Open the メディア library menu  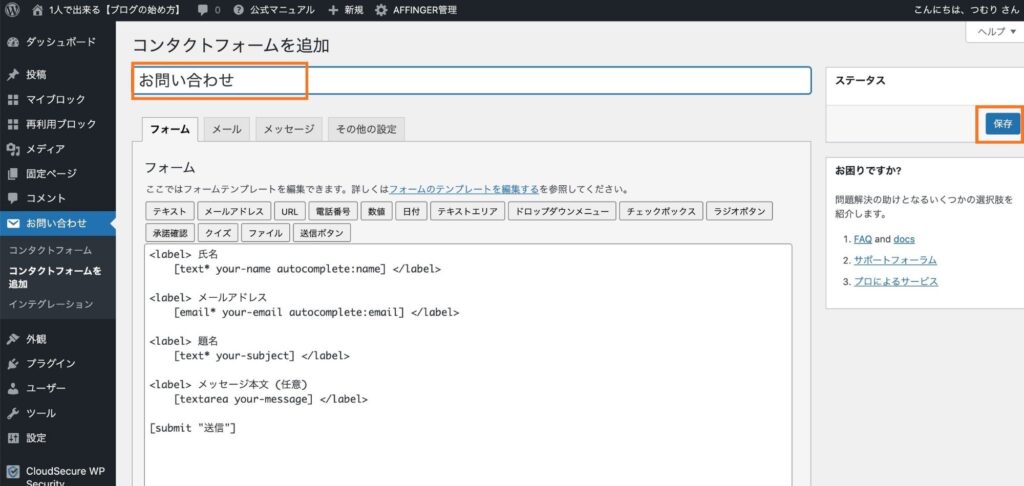tap(45, 149)
